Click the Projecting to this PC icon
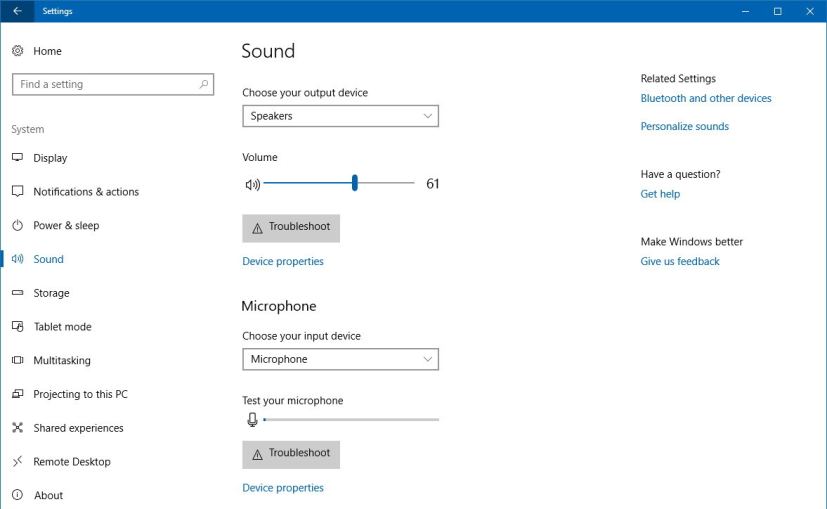827x509 pixels. (x=17, y=394)
